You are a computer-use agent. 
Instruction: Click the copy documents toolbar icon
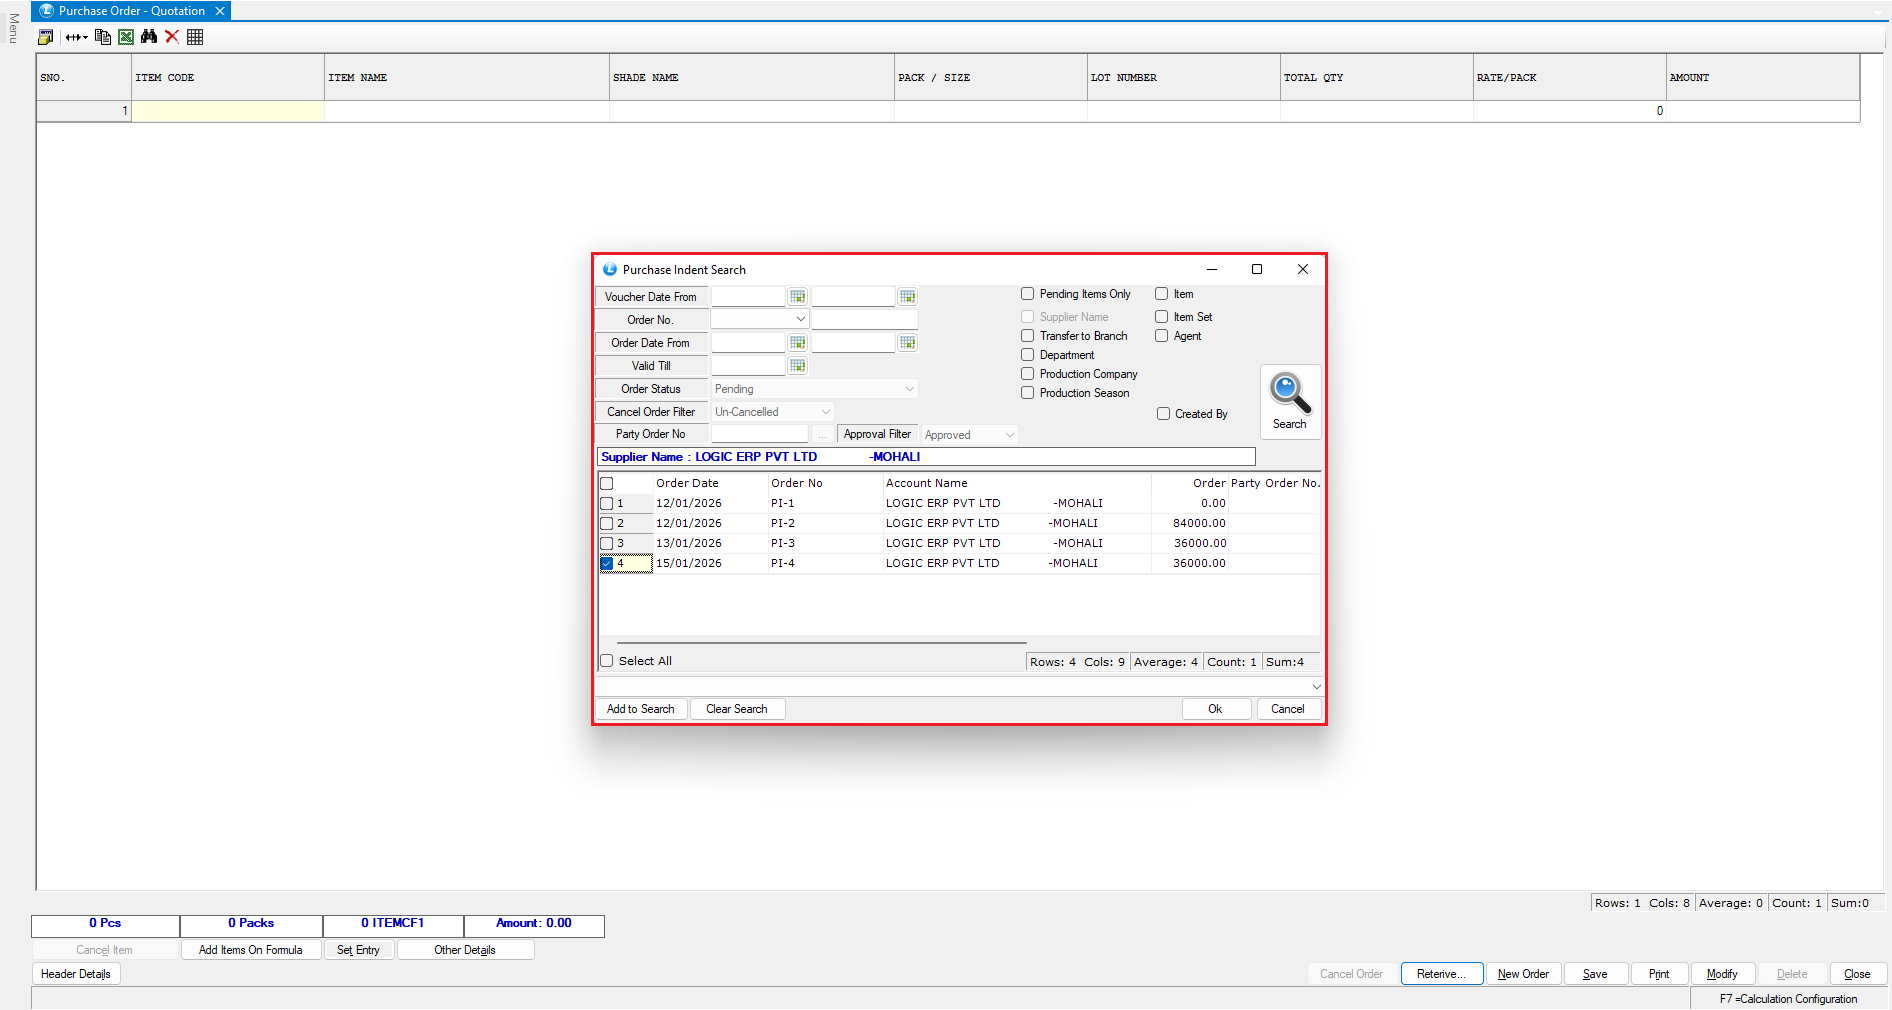pyautogui.click(x=102, y=37)
